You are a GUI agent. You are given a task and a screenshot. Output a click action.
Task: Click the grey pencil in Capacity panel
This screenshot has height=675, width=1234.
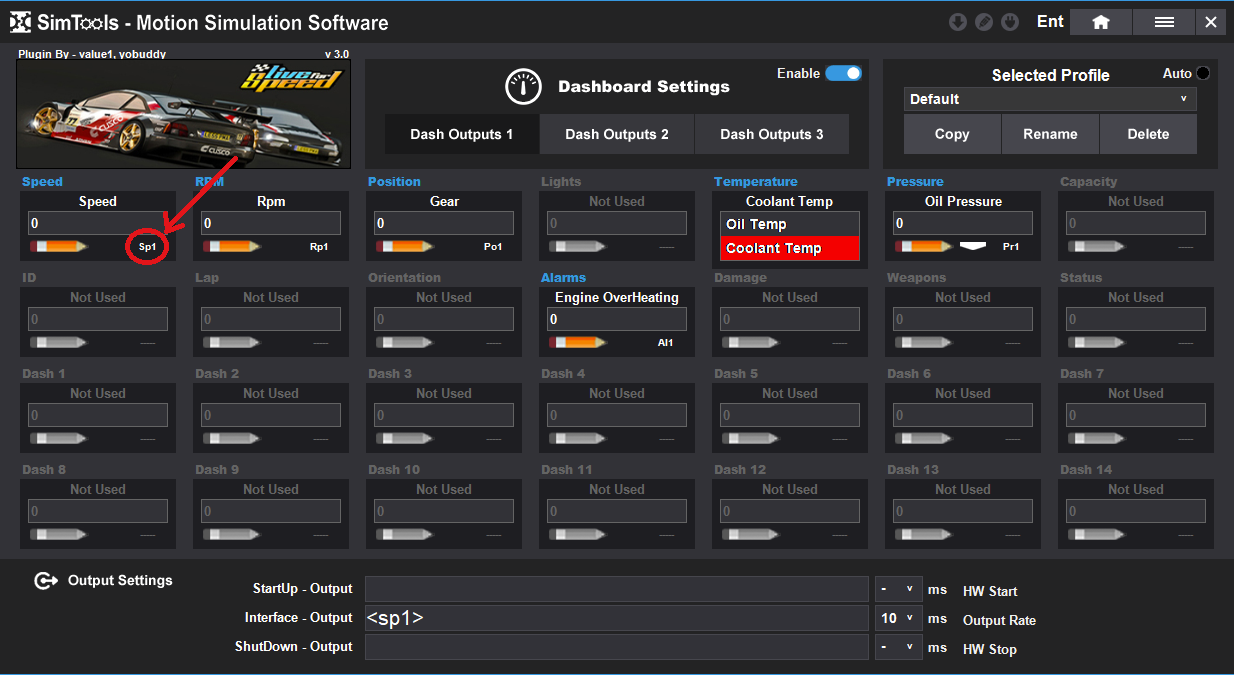click(x=1097, y=246)
